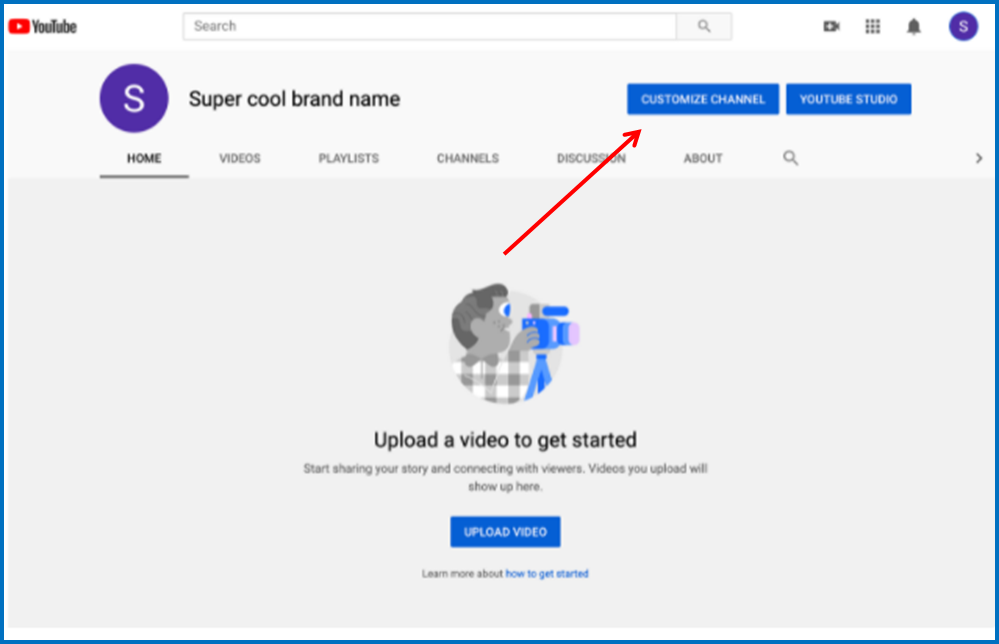Go to the About tab
Viewport: 999px width, 644px height.
[703, 158]
